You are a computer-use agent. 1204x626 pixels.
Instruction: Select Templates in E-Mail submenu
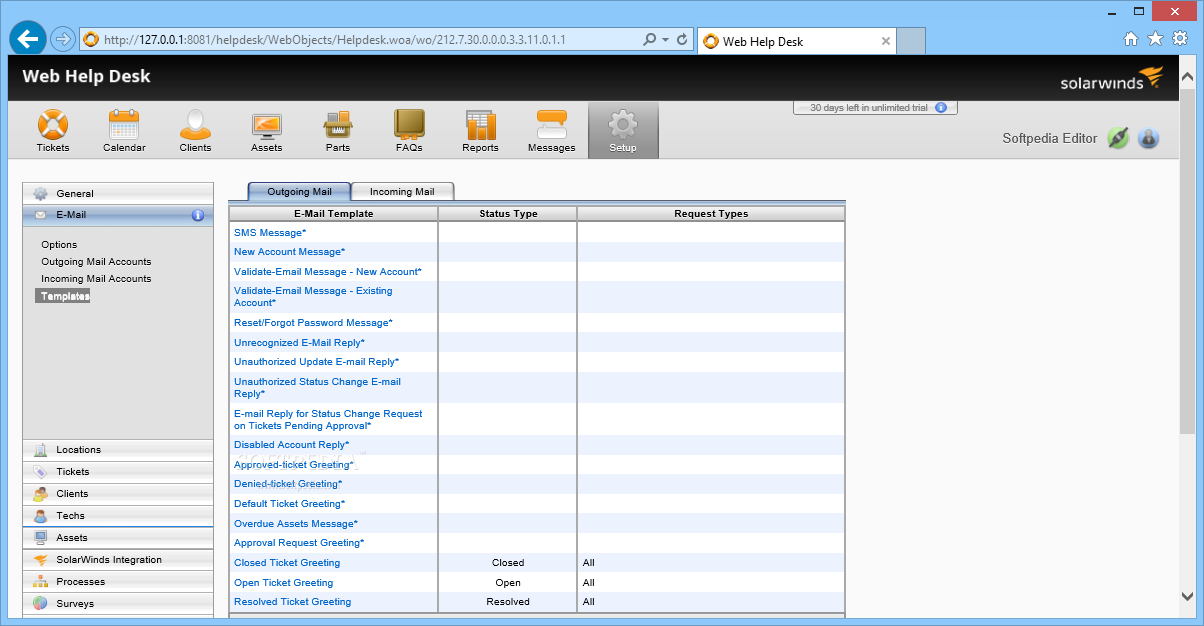62,296
